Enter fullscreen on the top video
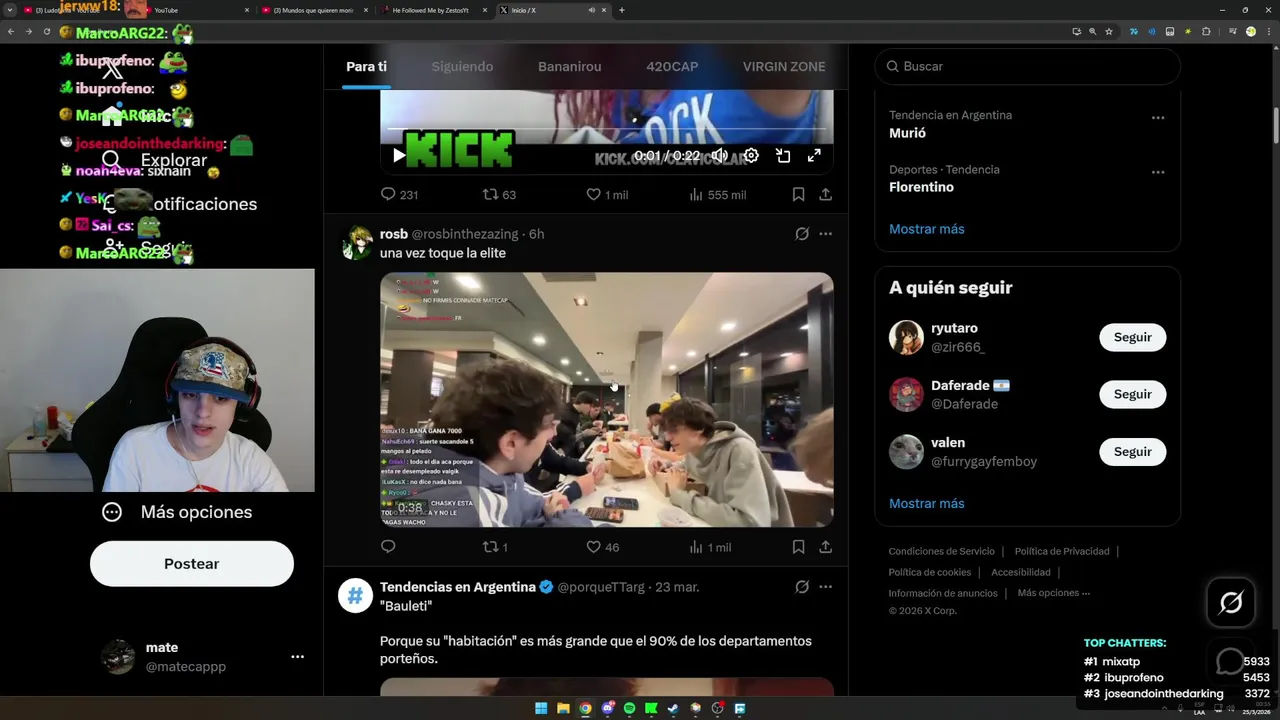Image resolution: width=1280 pixels, height=720 pixels. pos(814,155)
